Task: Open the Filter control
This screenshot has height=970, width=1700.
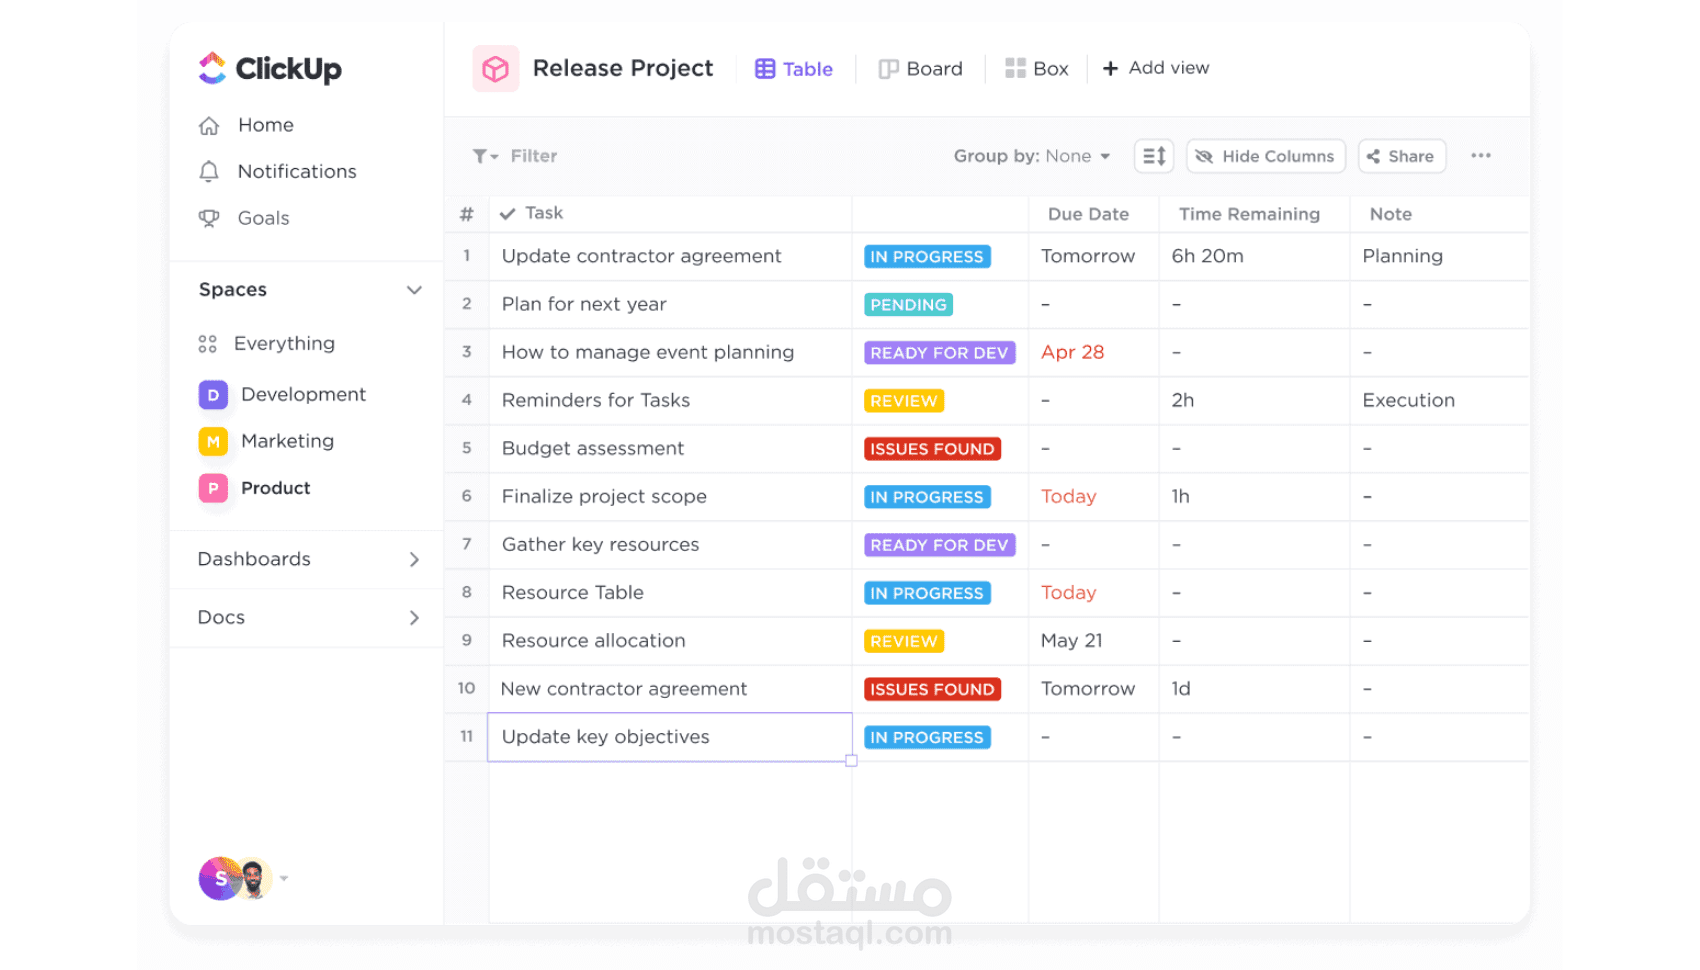Action: point(515,156)
